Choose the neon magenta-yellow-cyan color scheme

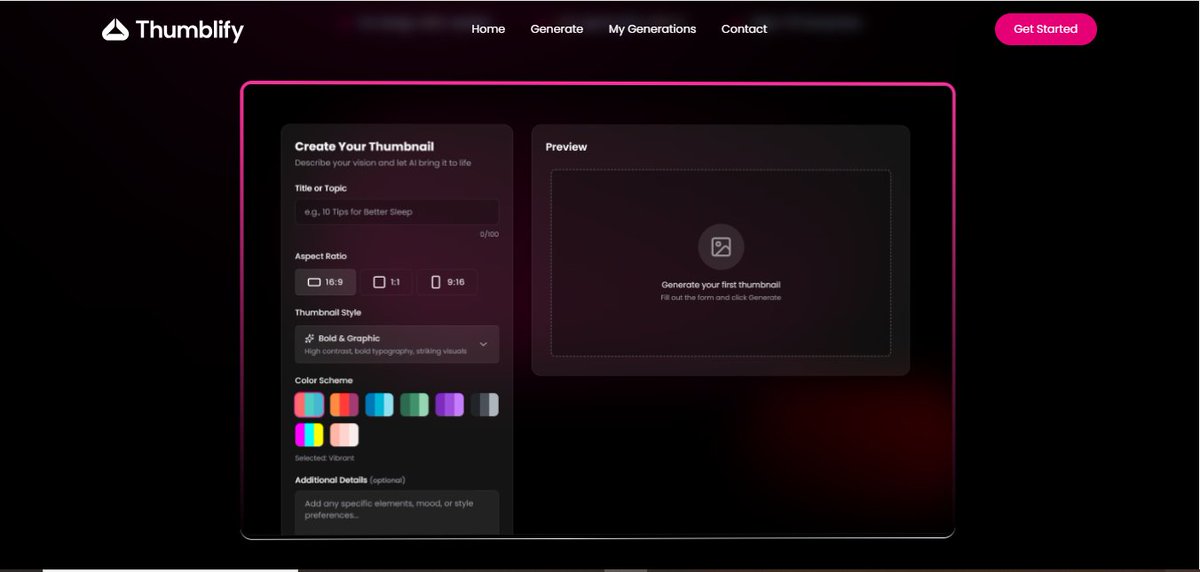(309, 435)
